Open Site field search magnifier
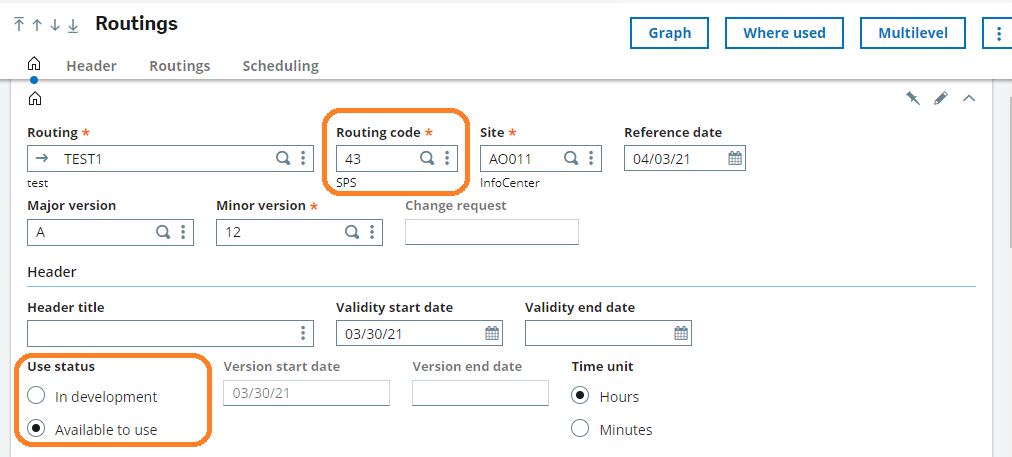Screen dimensions: 1012x457 (571, 158)
